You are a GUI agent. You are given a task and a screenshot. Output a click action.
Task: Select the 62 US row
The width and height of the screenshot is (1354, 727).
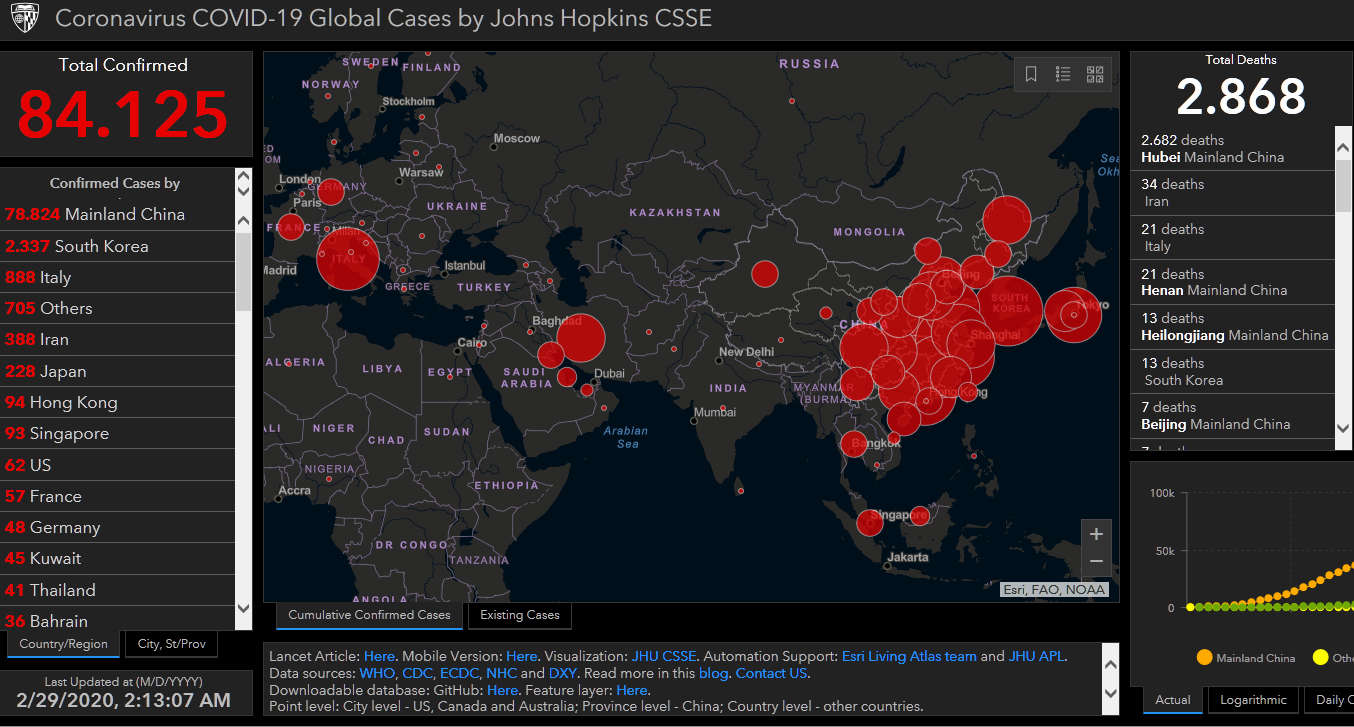point(117,465)
